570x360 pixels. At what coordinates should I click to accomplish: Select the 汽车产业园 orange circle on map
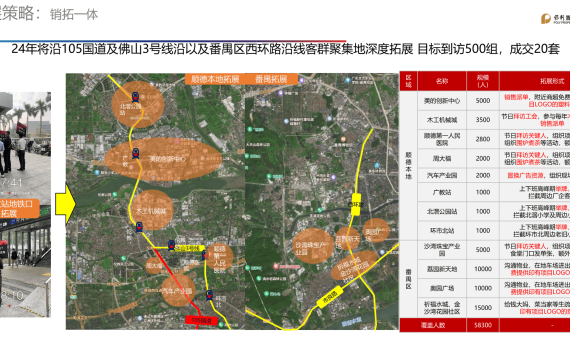point(178,291)
